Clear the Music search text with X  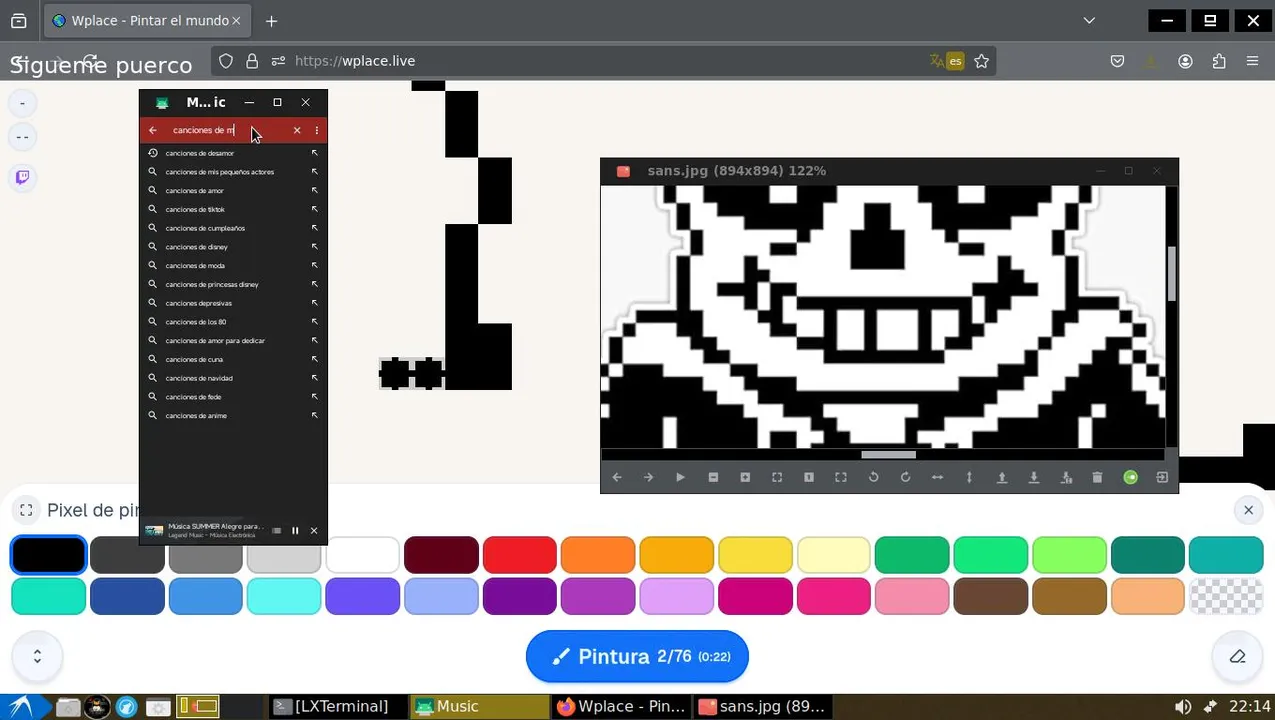(x=297, y=130)
